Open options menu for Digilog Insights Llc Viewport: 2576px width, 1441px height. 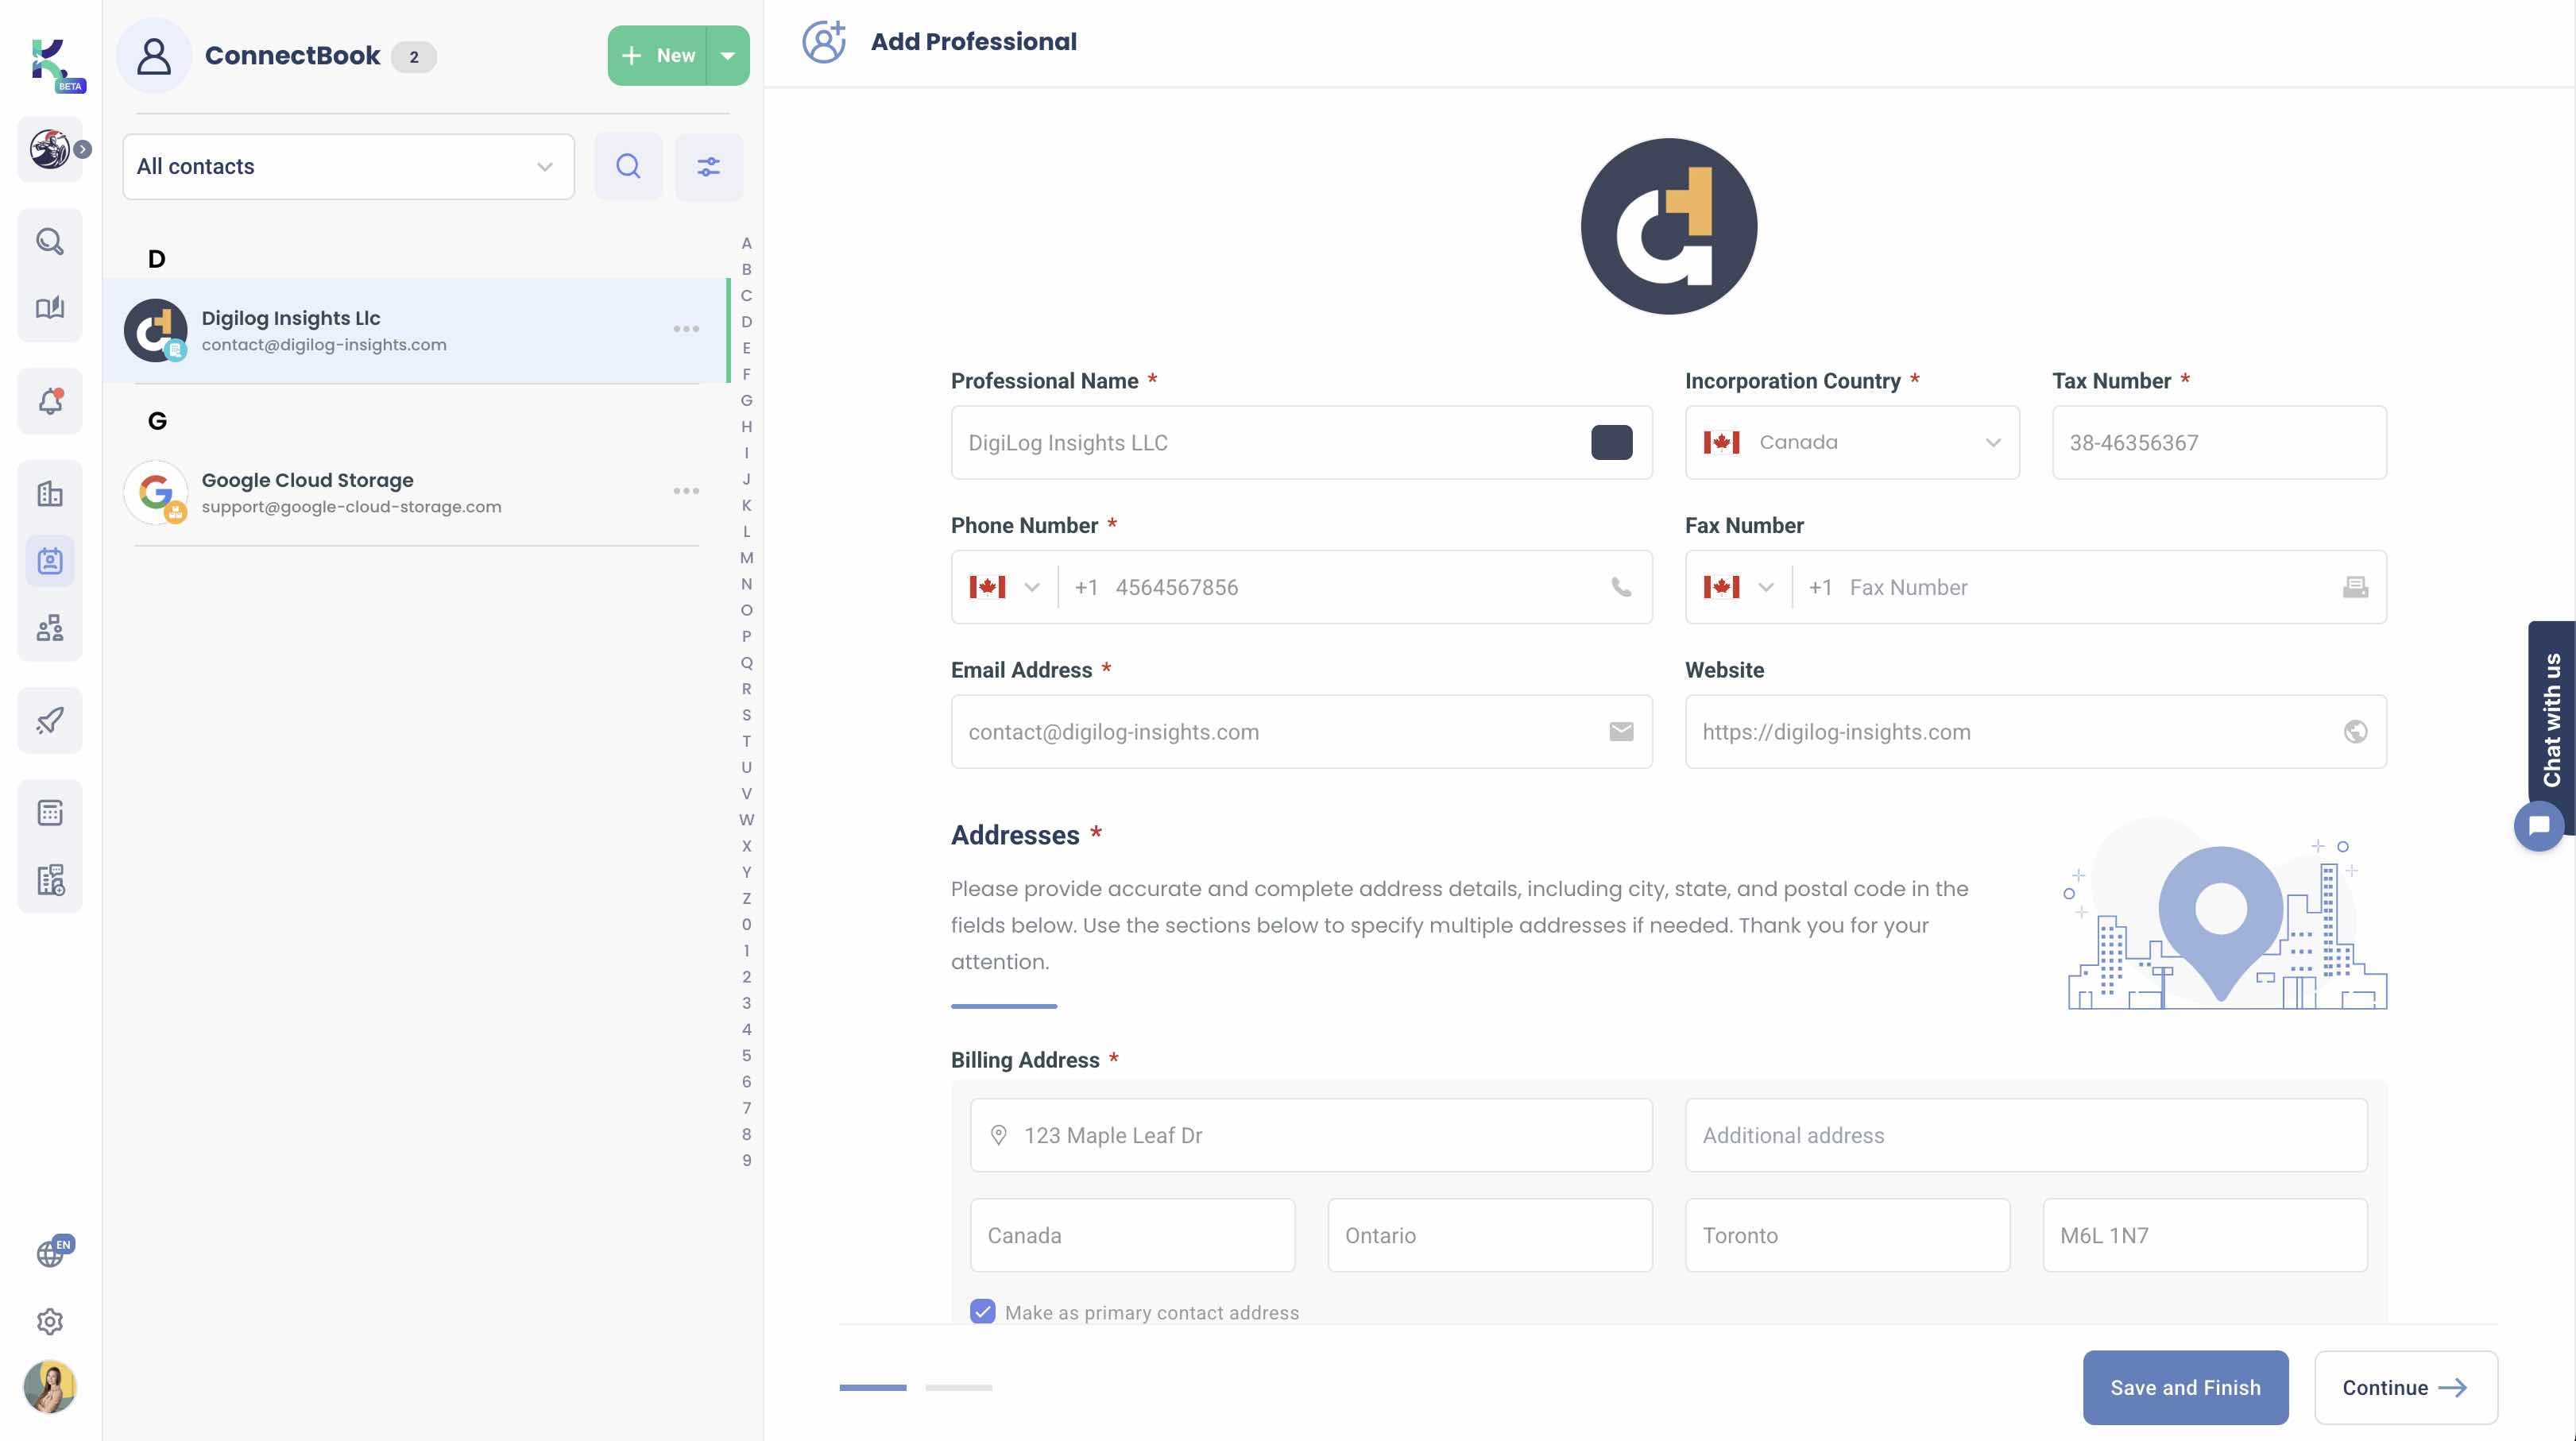click(x=686, y=328)
